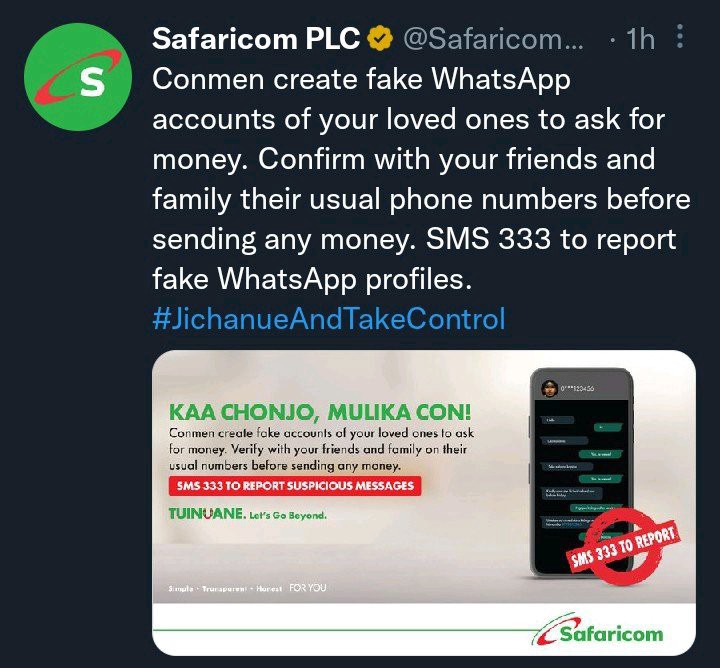Click the masked phone number on mockup header
720x668 pixels.
577,389
